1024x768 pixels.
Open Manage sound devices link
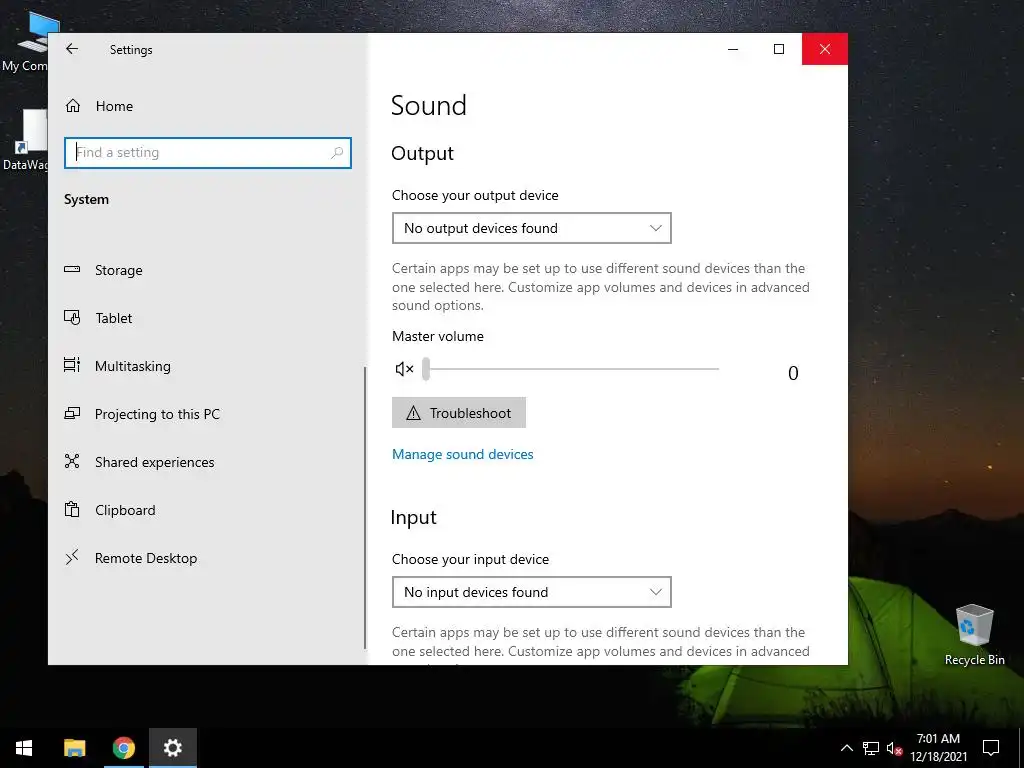(462, 455)
